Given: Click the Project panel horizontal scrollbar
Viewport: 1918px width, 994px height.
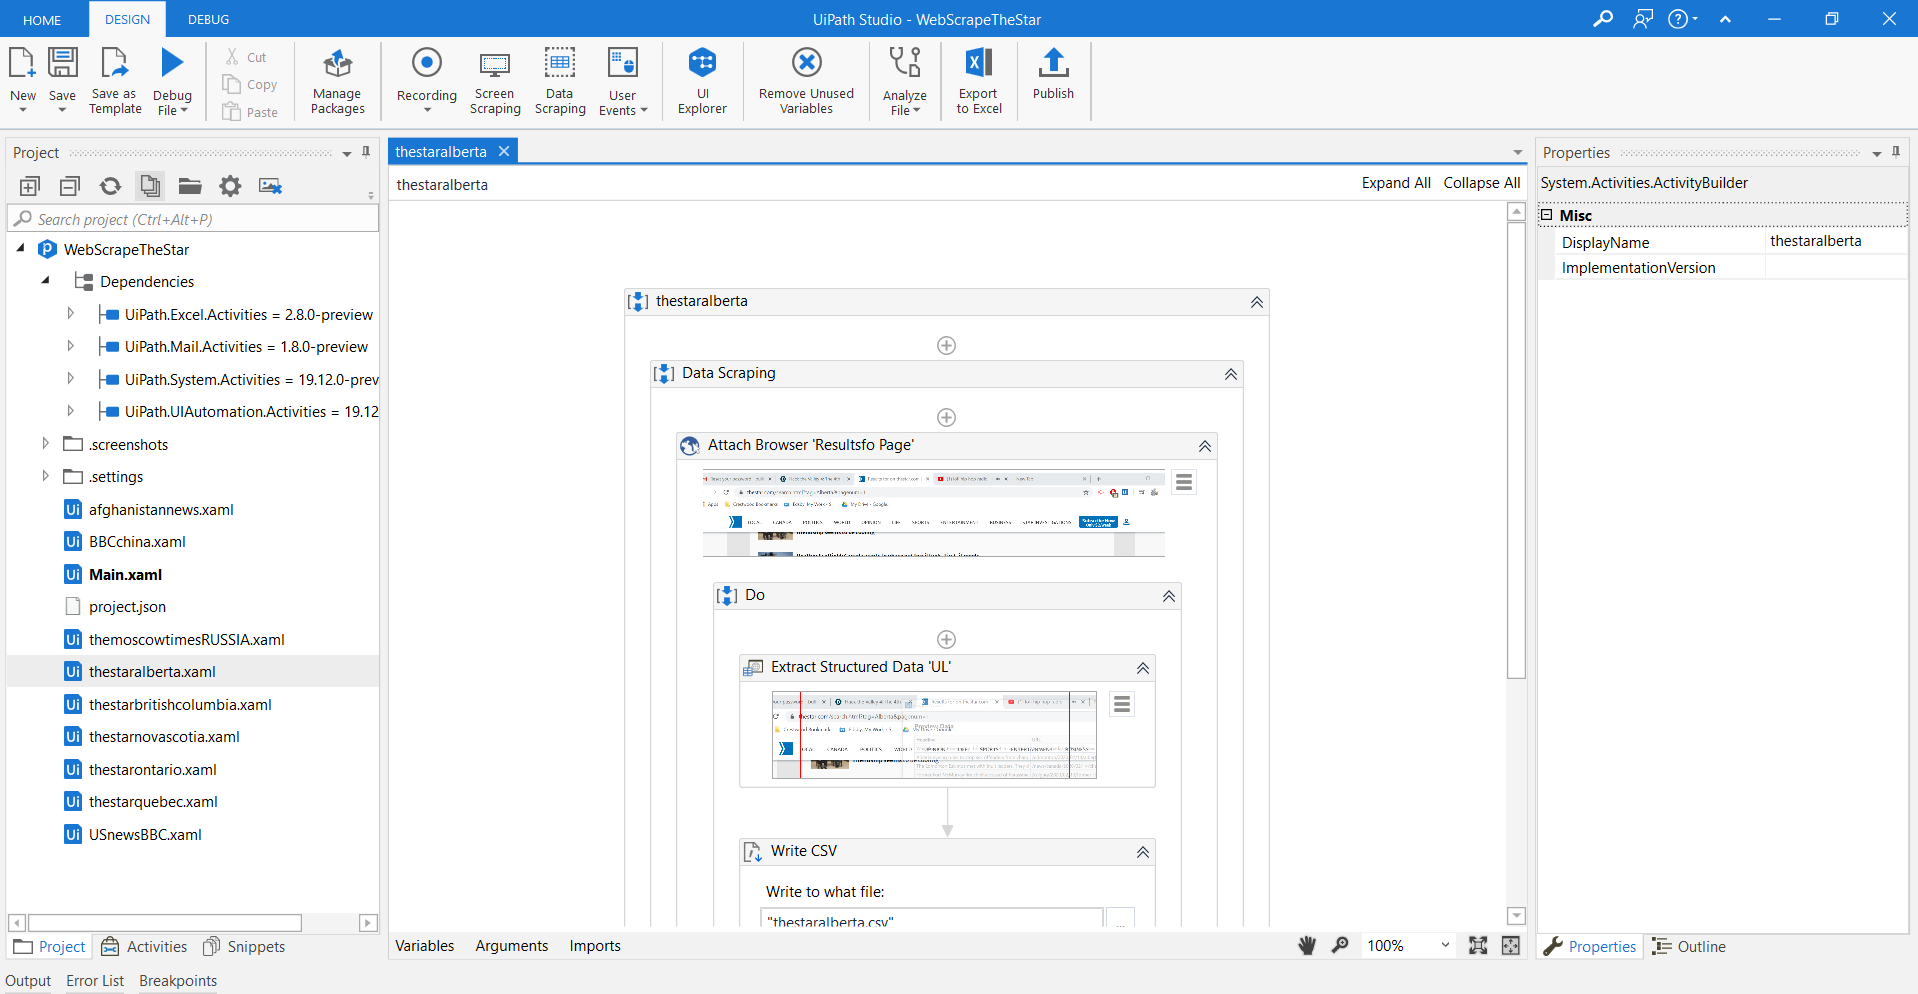Looking at the screenshot, I should pyautogui.click(x=165, y=922).
